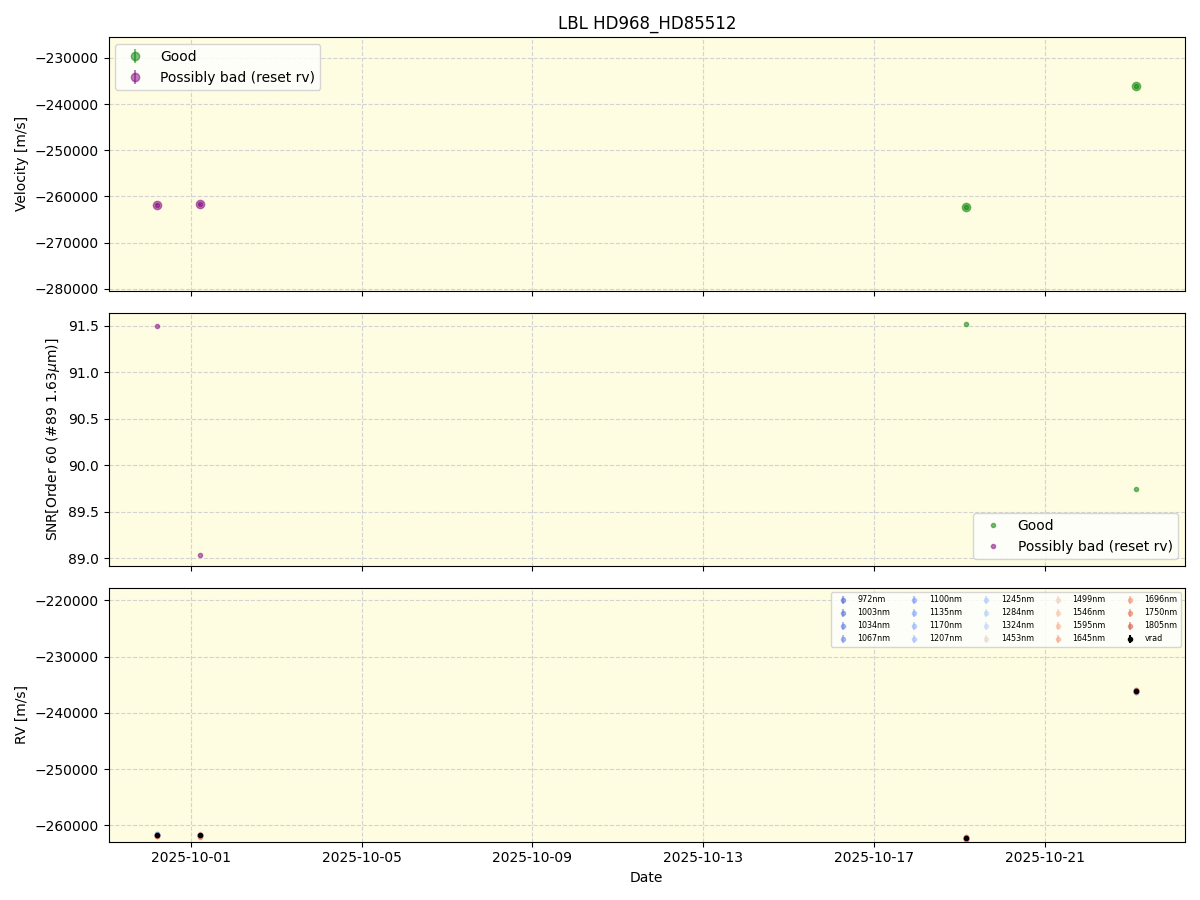1200x900 pixels.
Task: Select the green SNR point near 89.75
Action: click(1136, 489)
